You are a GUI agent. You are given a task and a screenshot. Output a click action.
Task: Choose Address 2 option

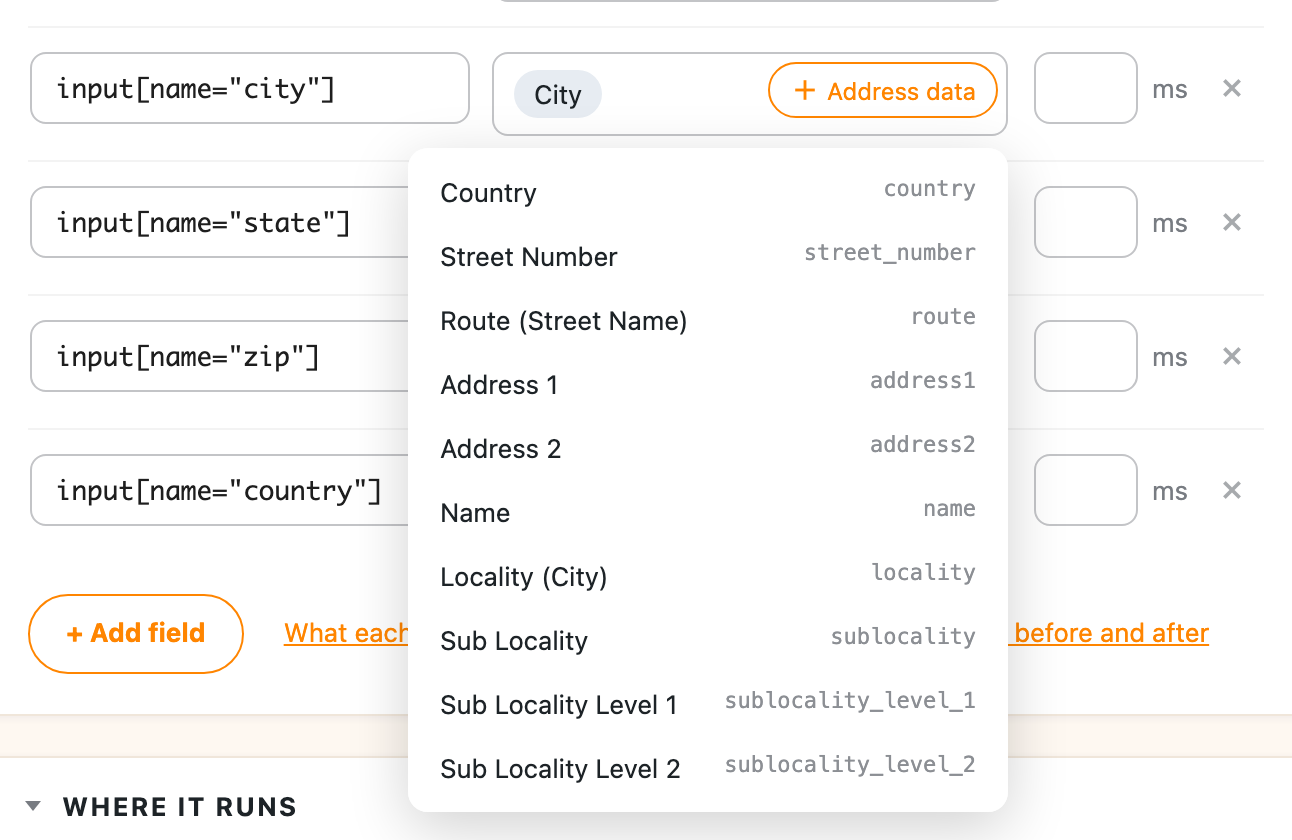point(708,448)
